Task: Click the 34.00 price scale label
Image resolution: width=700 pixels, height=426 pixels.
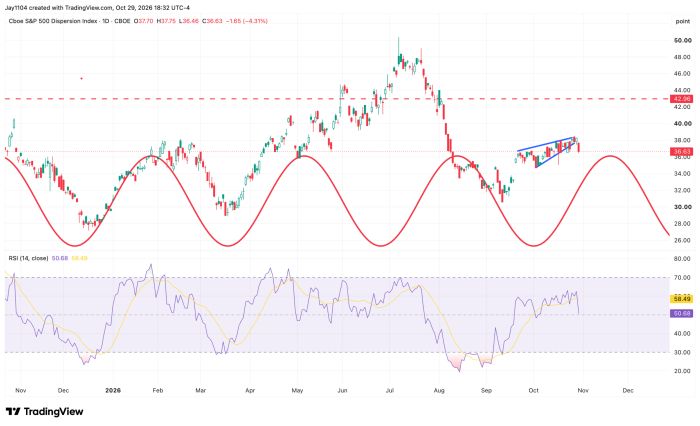Action: 682,174
